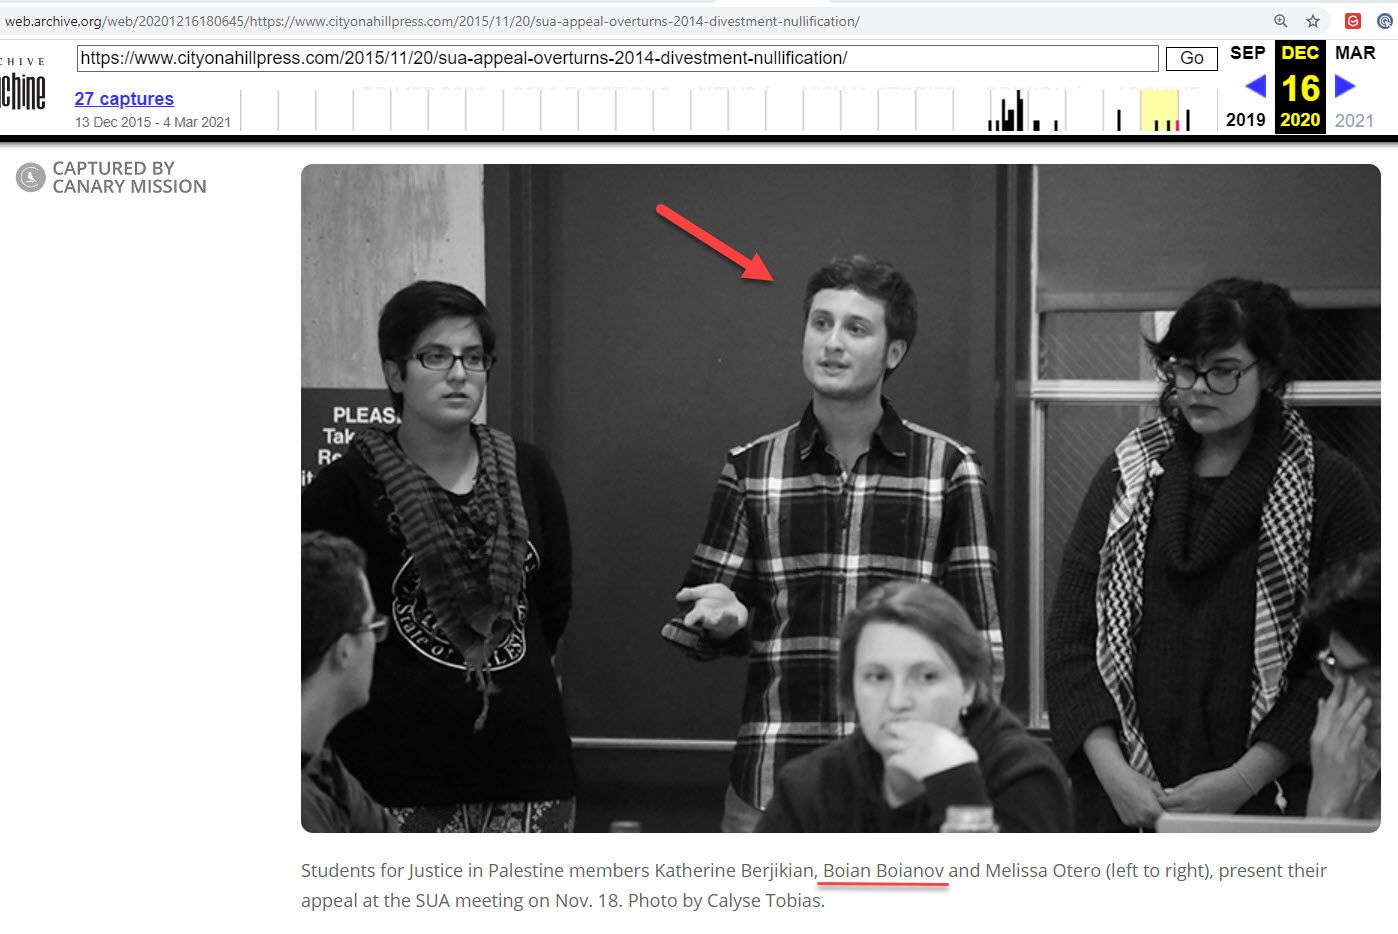Image resolution: width=1398 pixels, height=934 pixels.
Task: Go to previous capture with blue left arrow
Action: tap(1255, 86)
